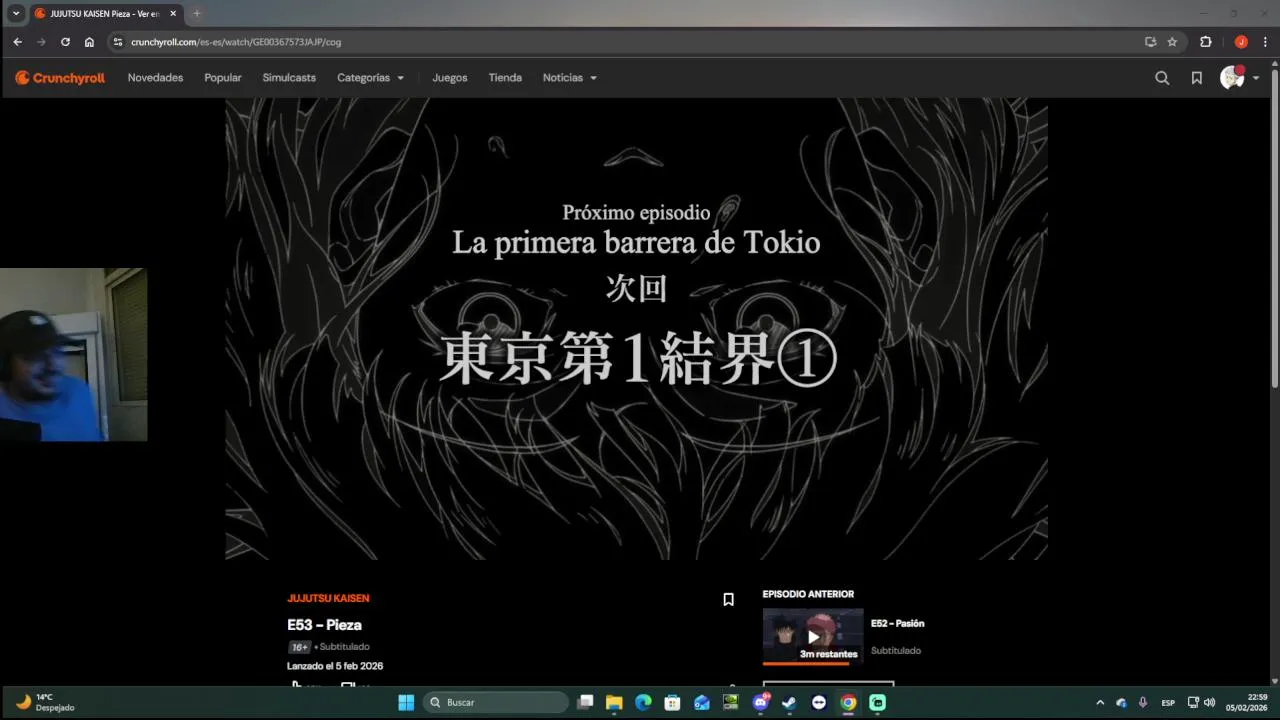Viewport: 1280px width, 720px height.
Task: Open the Popular section
Action: [223, 78]
